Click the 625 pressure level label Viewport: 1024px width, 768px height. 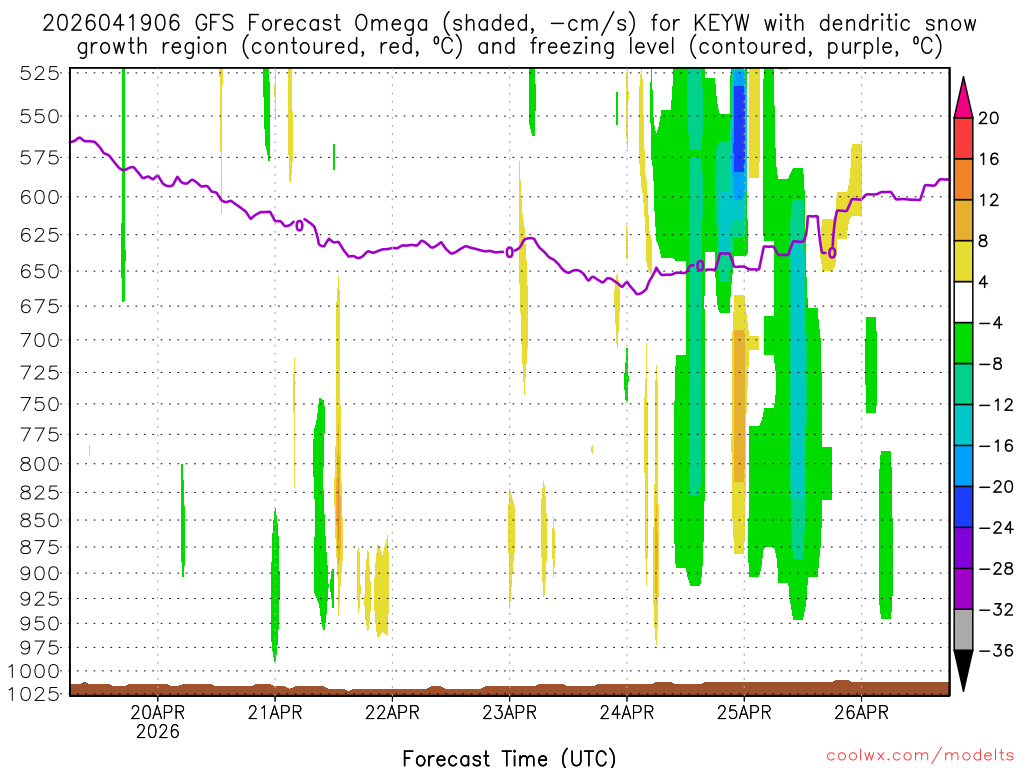click(x=40, y=234)
